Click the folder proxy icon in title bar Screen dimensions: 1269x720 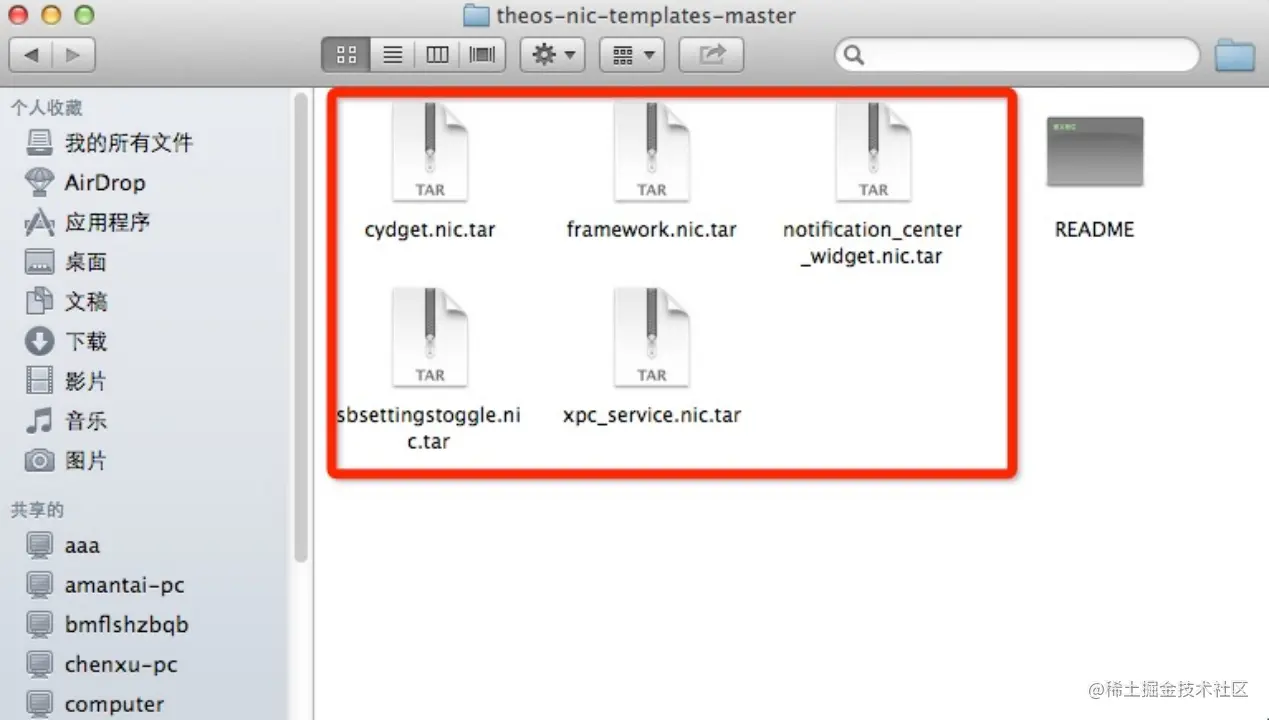click(477, 15)
